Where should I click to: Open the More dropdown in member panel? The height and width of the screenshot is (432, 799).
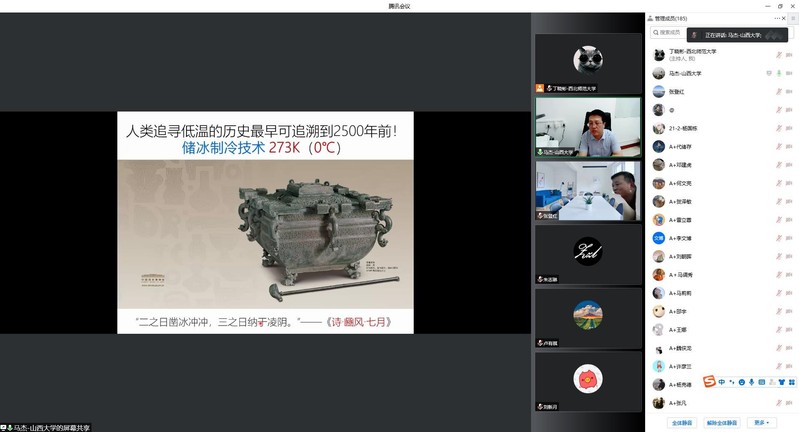pyautogui.click(x=764, y=422)
